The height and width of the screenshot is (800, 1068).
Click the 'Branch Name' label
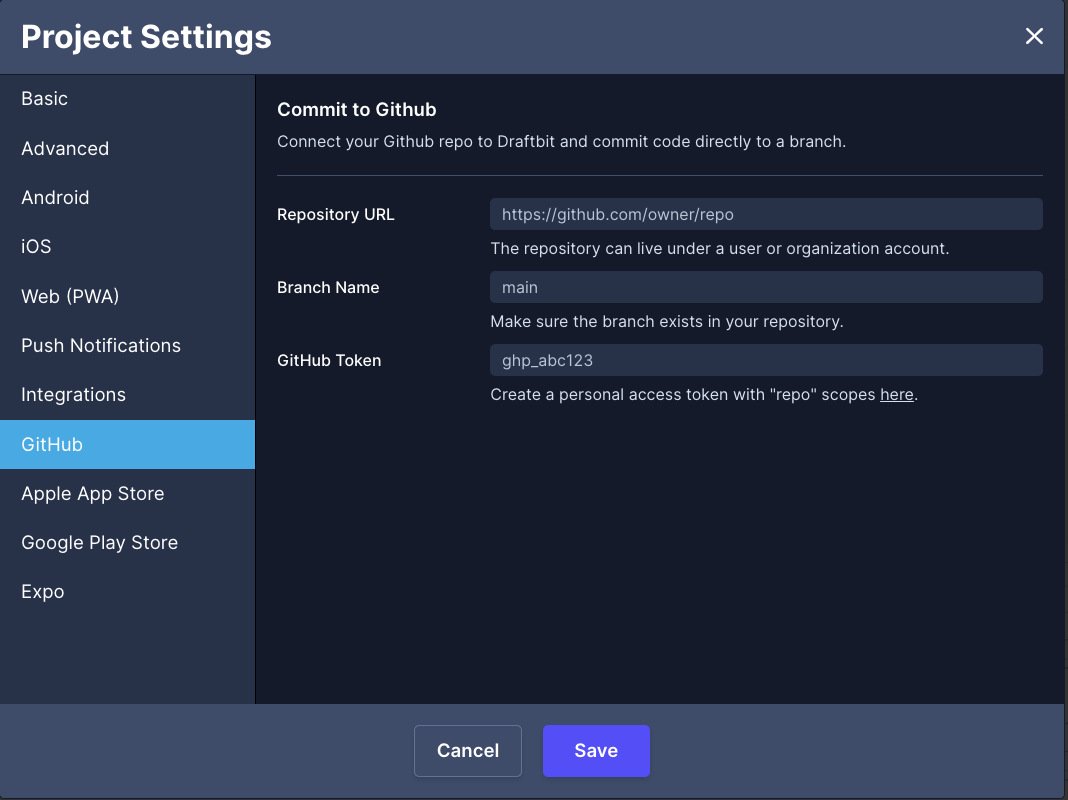click(328, 287)
